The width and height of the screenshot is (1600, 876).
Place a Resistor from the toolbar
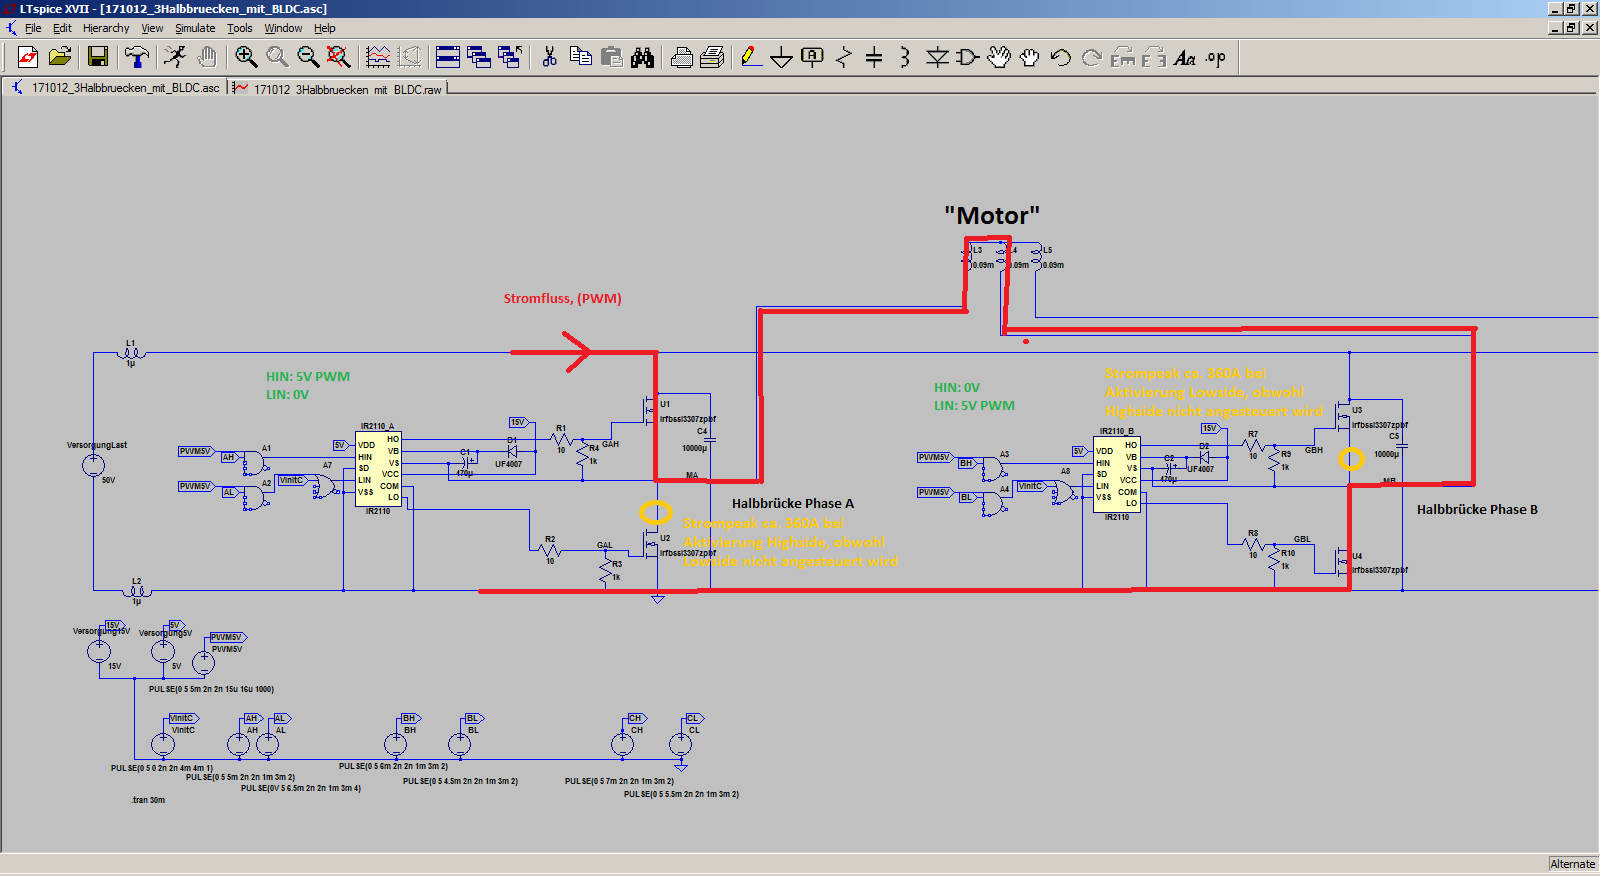pos(843,57)
